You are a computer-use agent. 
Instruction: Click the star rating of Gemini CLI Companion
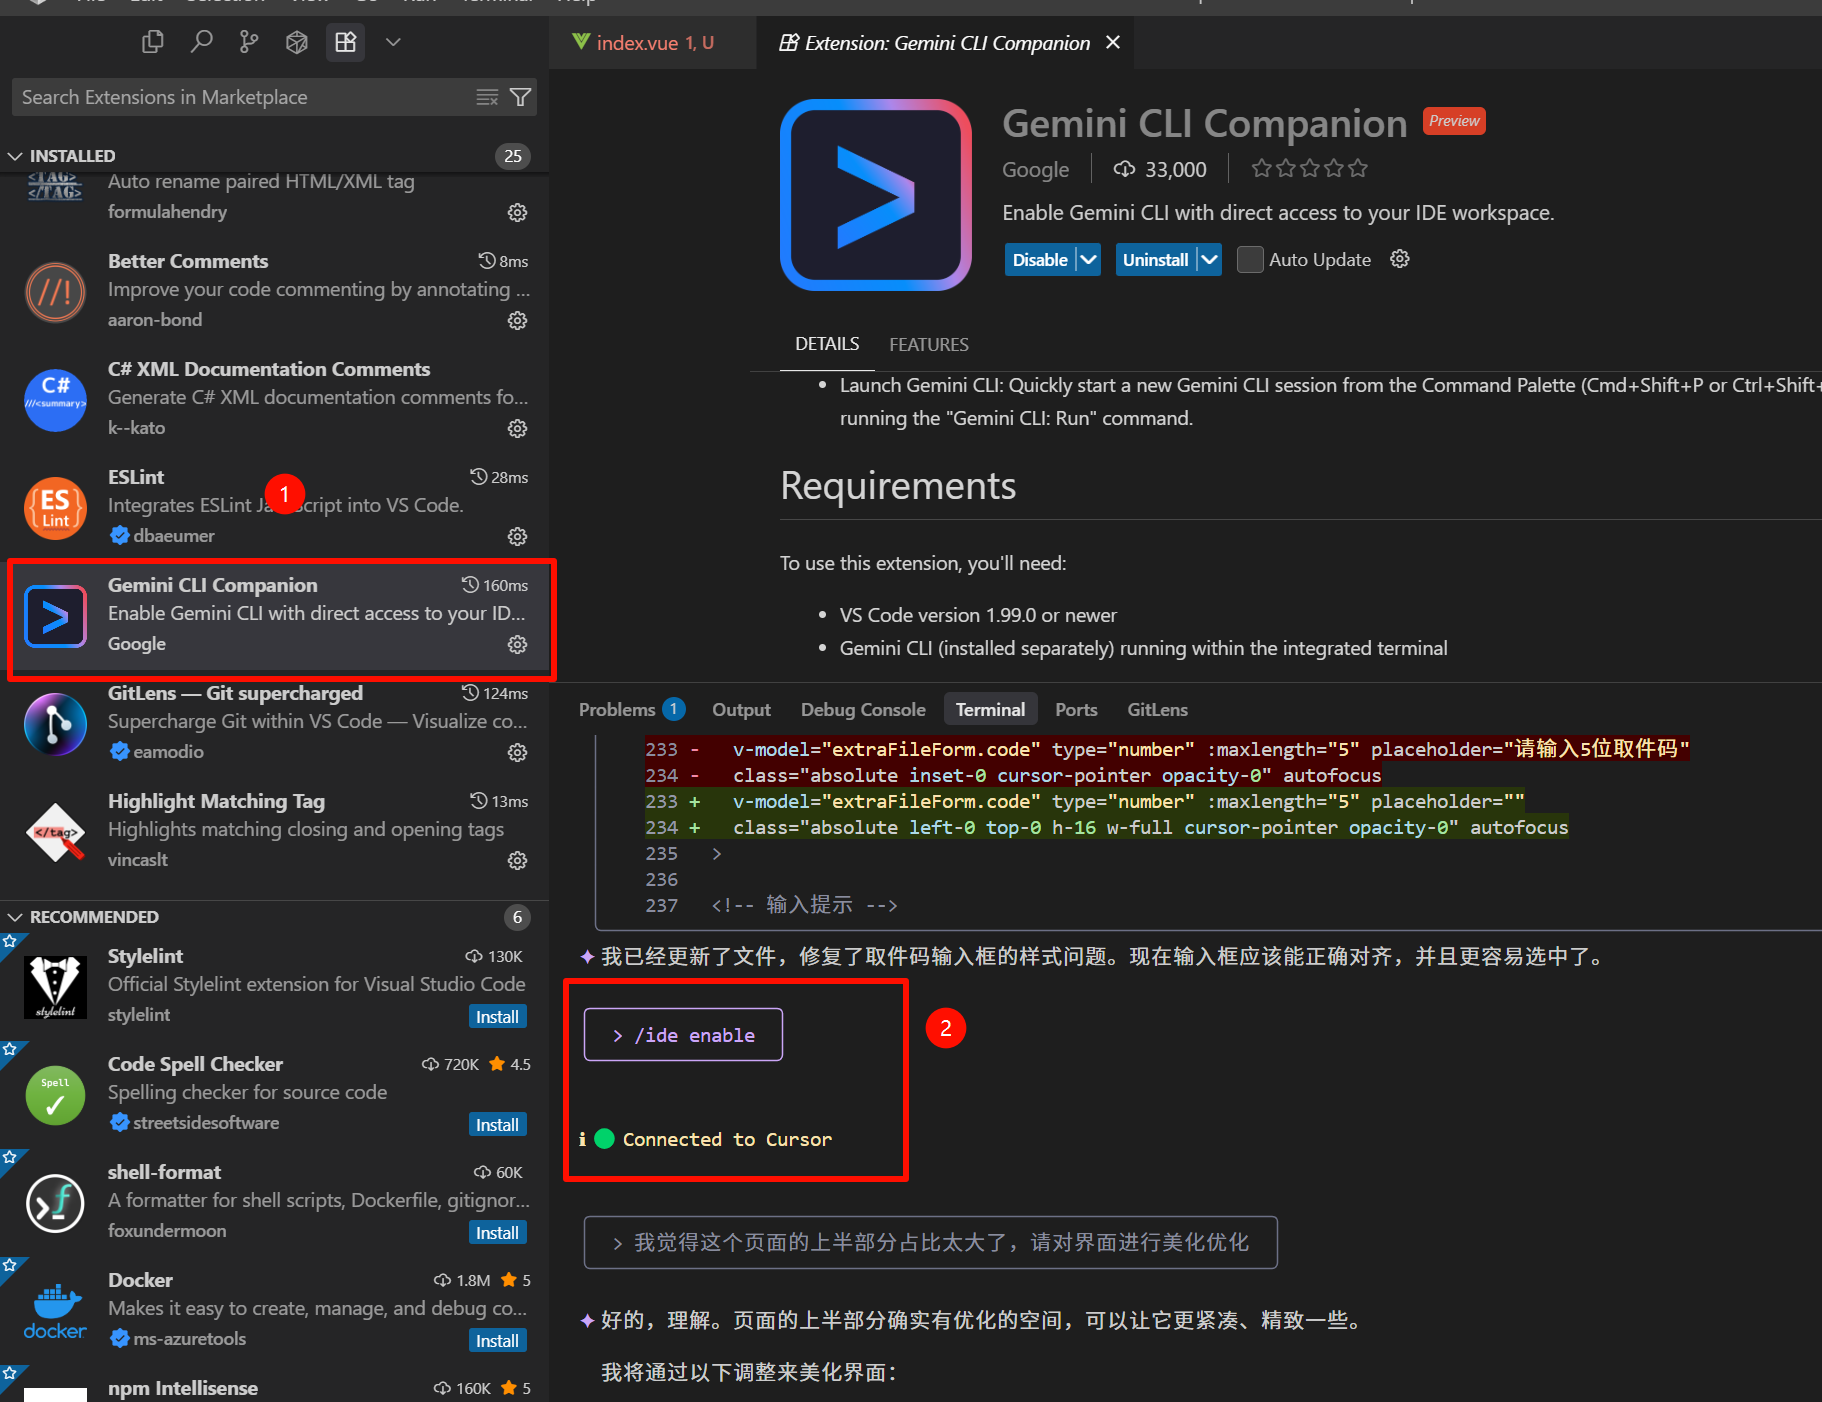tap(1309, 168)
